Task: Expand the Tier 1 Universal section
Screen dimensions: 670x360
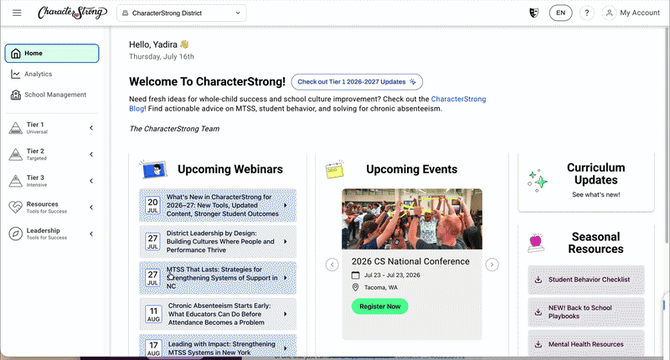Action: (51, 128)
